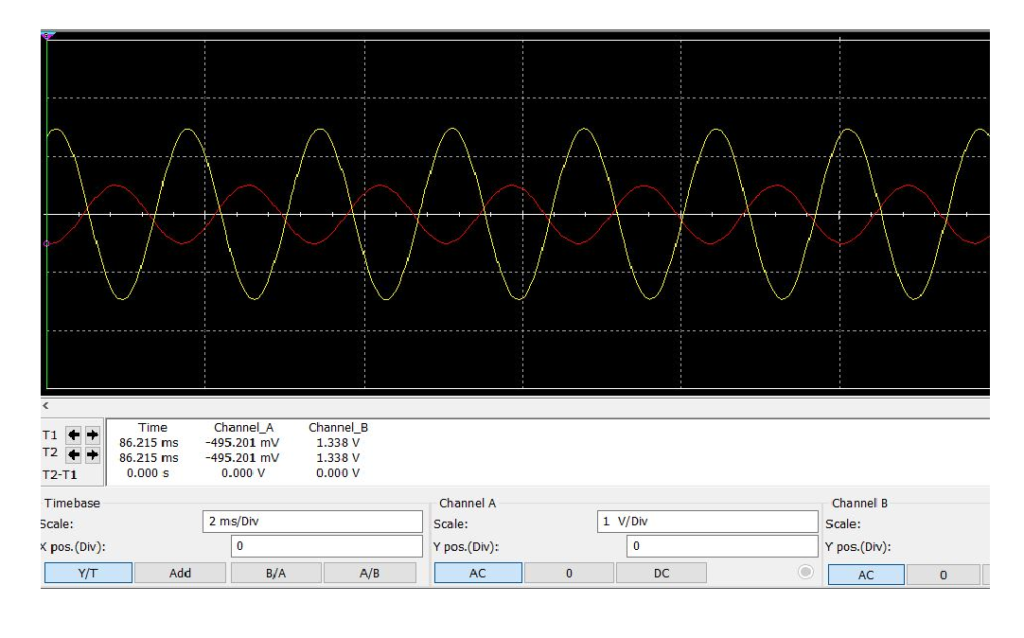This screenshot has width=1024, height=638.
Task: Click the Timebase X pos. (Div) field
Action: click(x=327, y=546)
